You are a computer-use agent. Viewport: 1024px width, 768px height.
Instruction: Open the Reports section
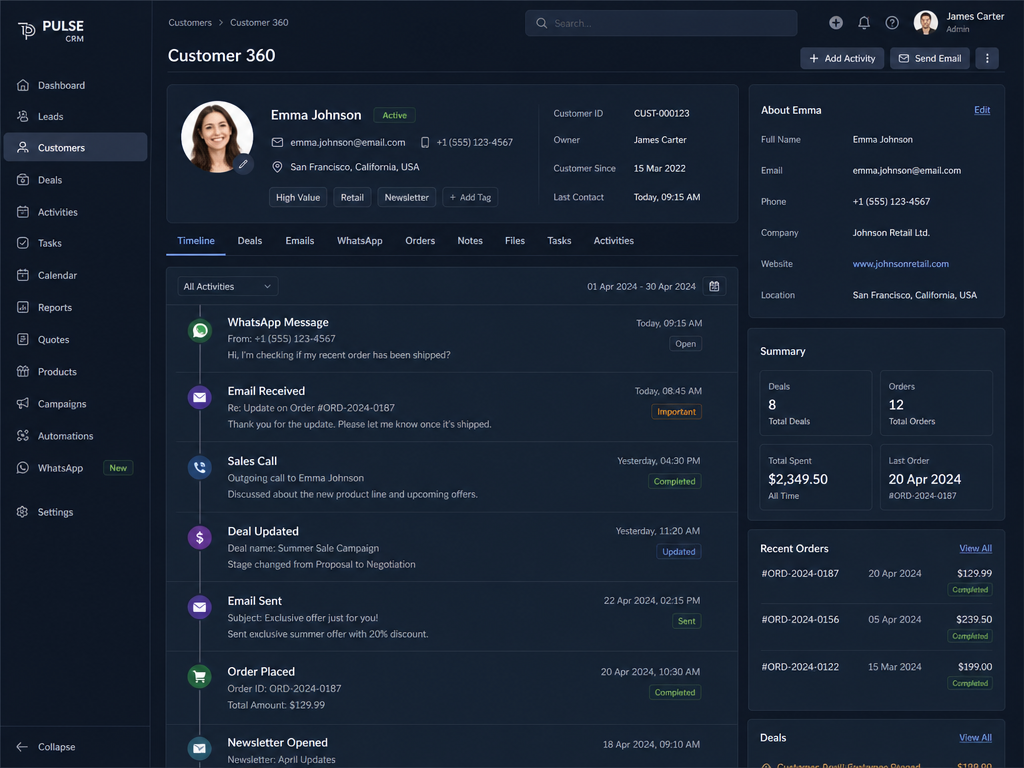pyautogui.click(x=55, y=307)
